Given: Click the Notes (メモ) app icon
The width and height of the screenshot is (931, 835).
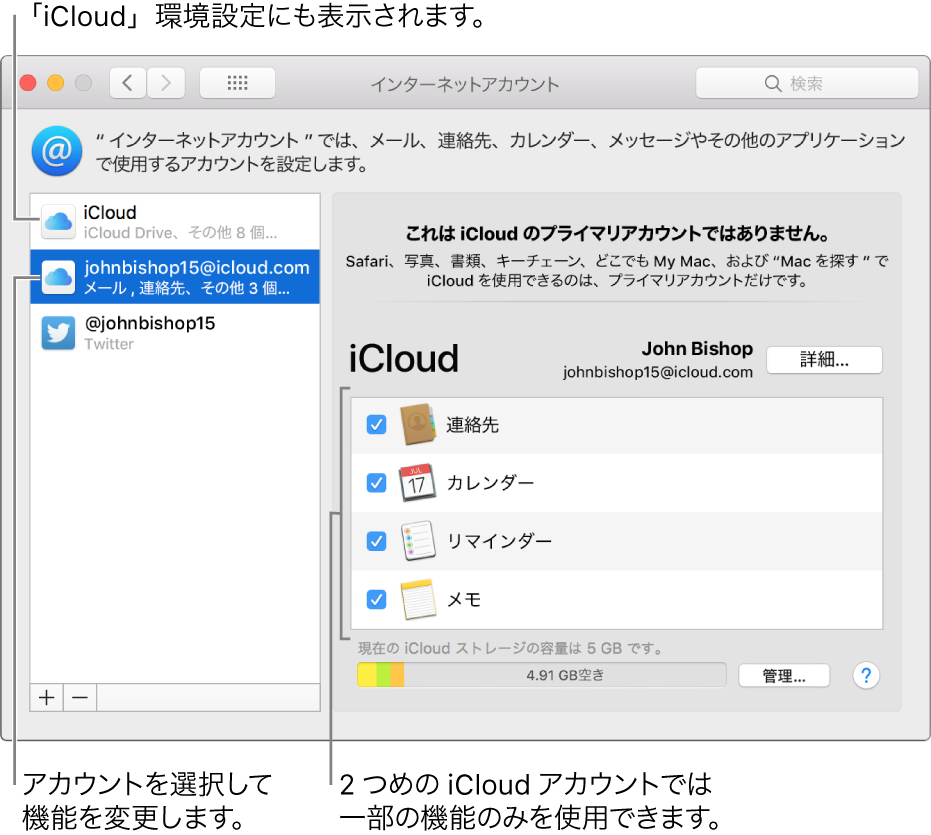Looking at the screenshot, I should 418,599.
